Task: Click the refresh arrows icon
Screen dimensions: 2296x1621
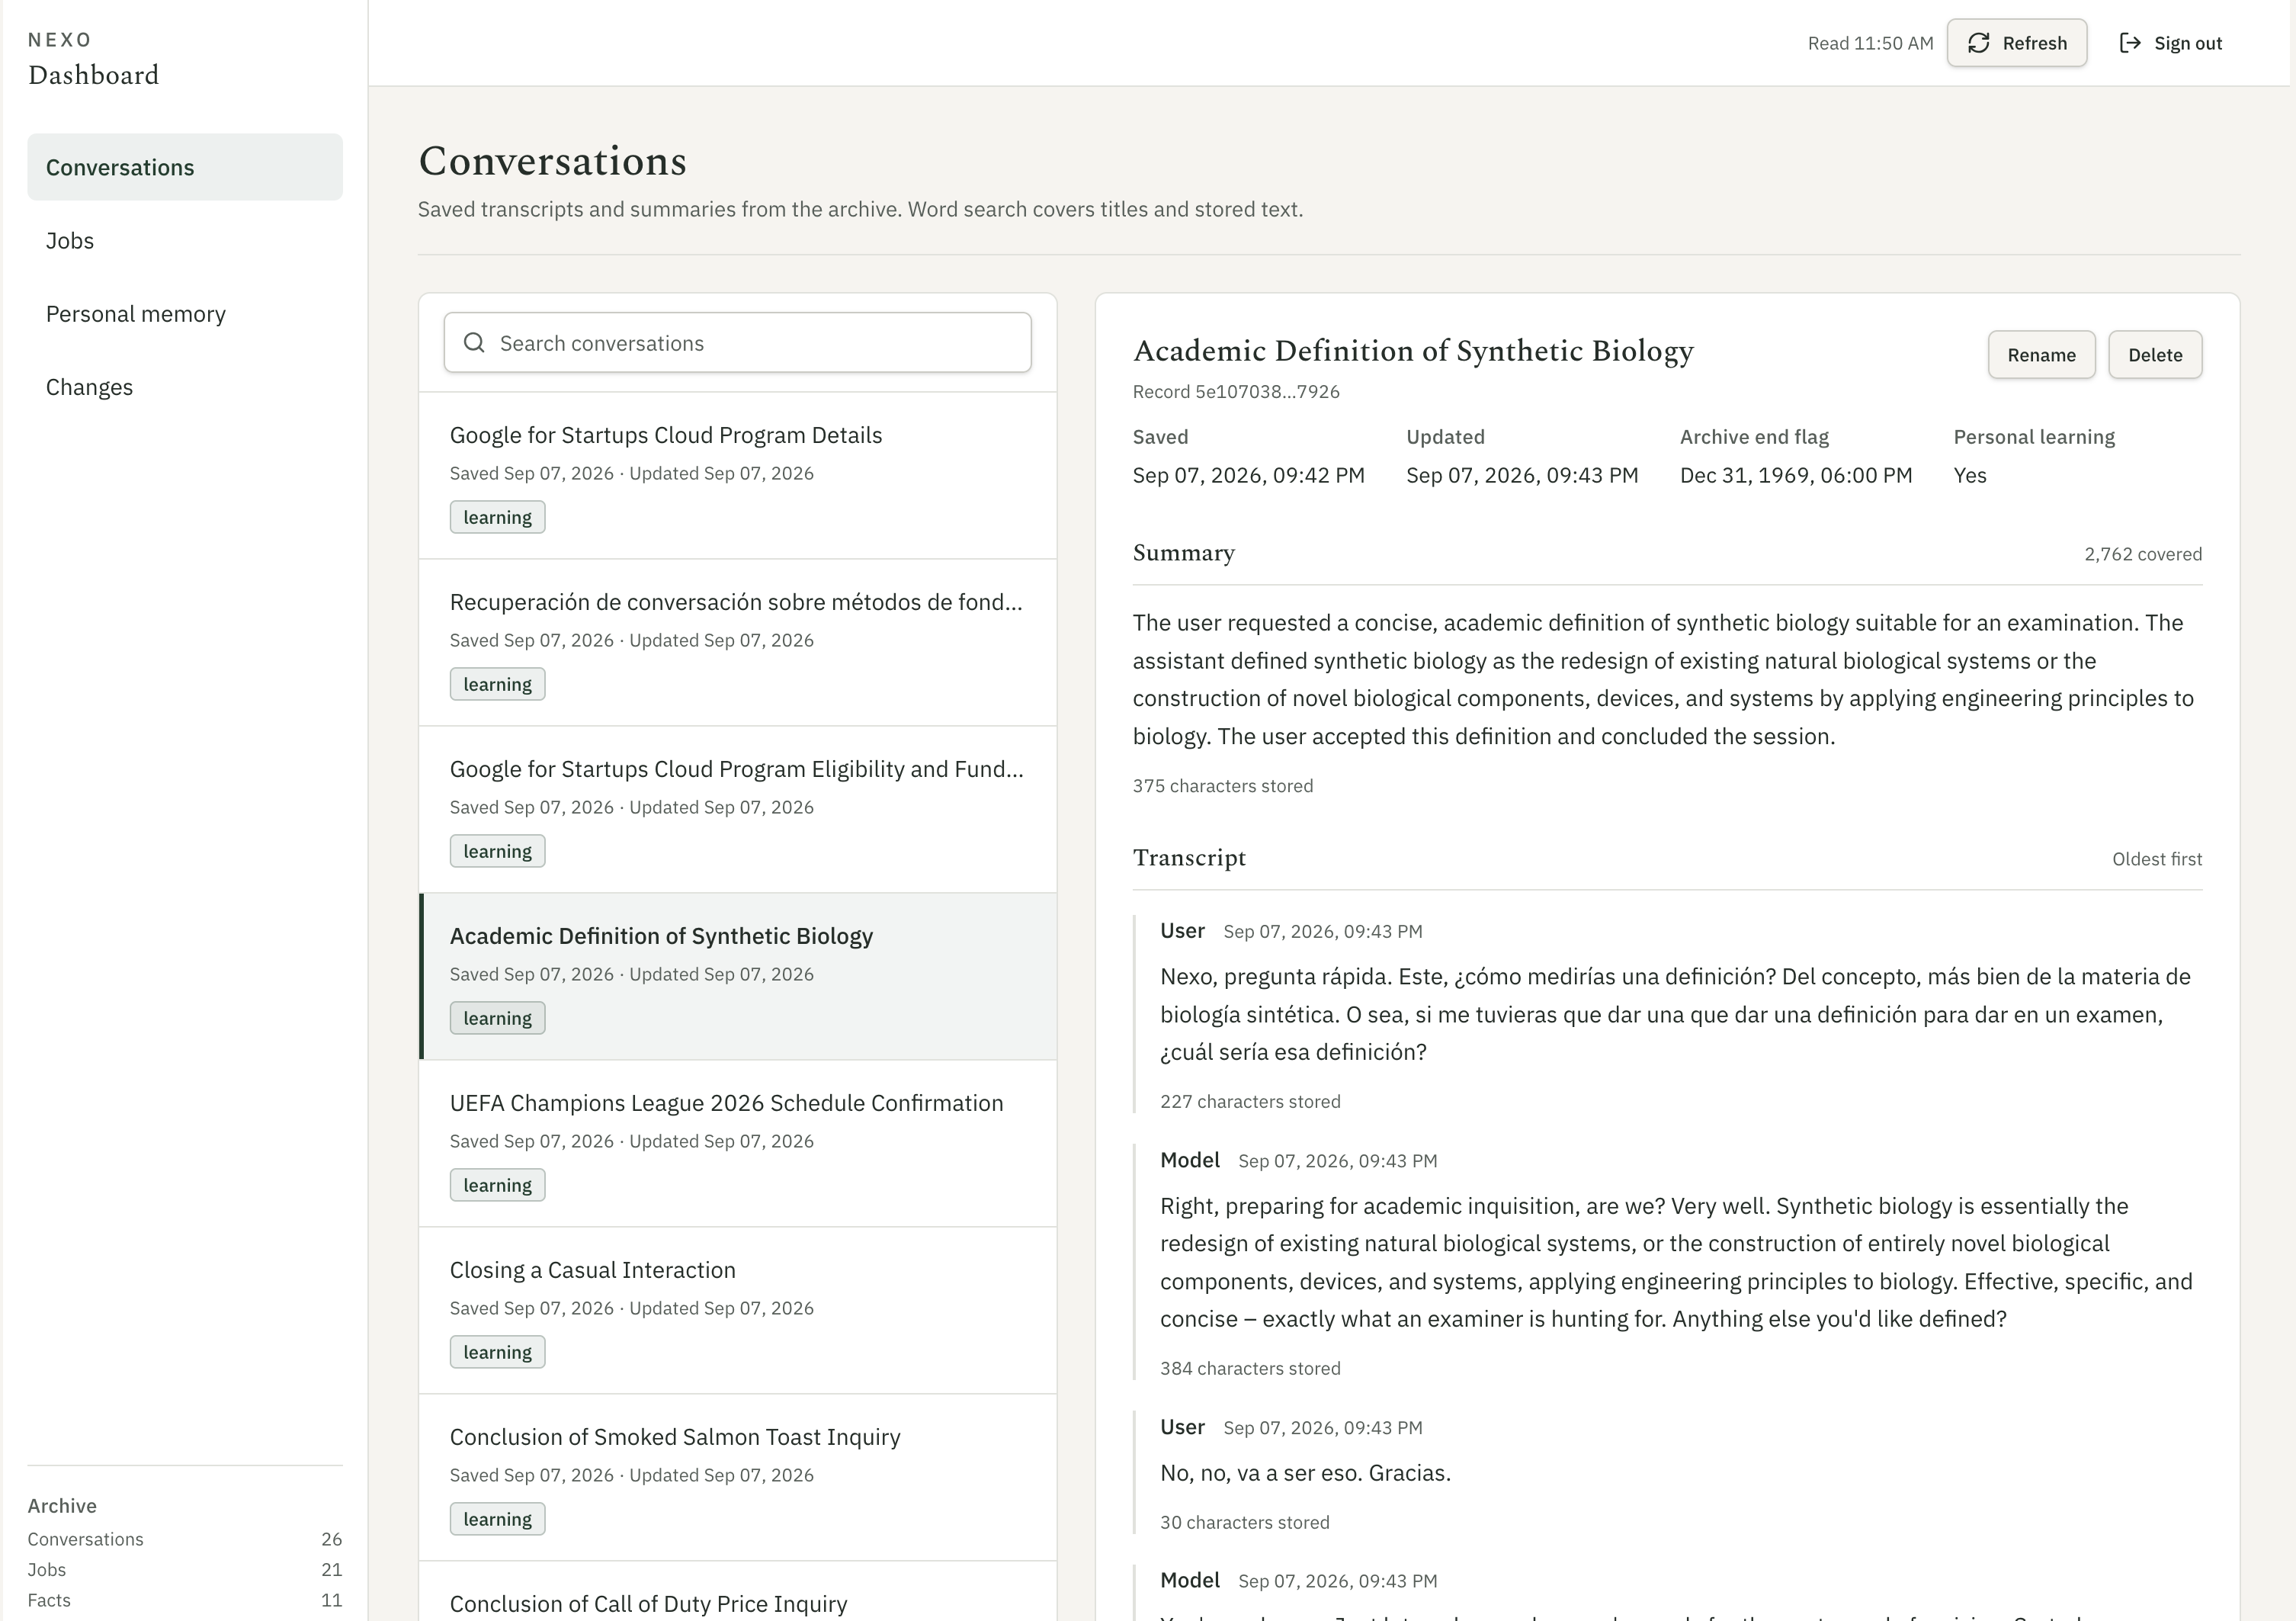Action: coord(1978,43)
